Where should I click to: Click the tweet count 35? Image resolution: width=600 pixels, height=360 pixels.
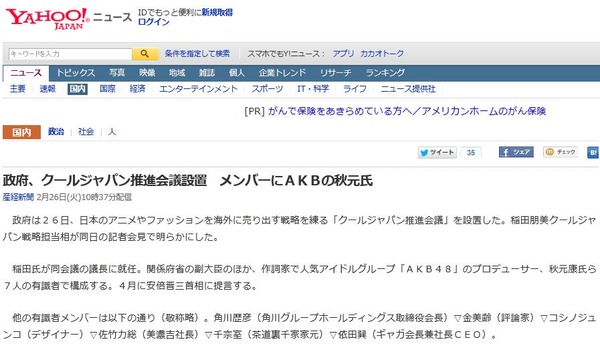(x=471, y=152)
